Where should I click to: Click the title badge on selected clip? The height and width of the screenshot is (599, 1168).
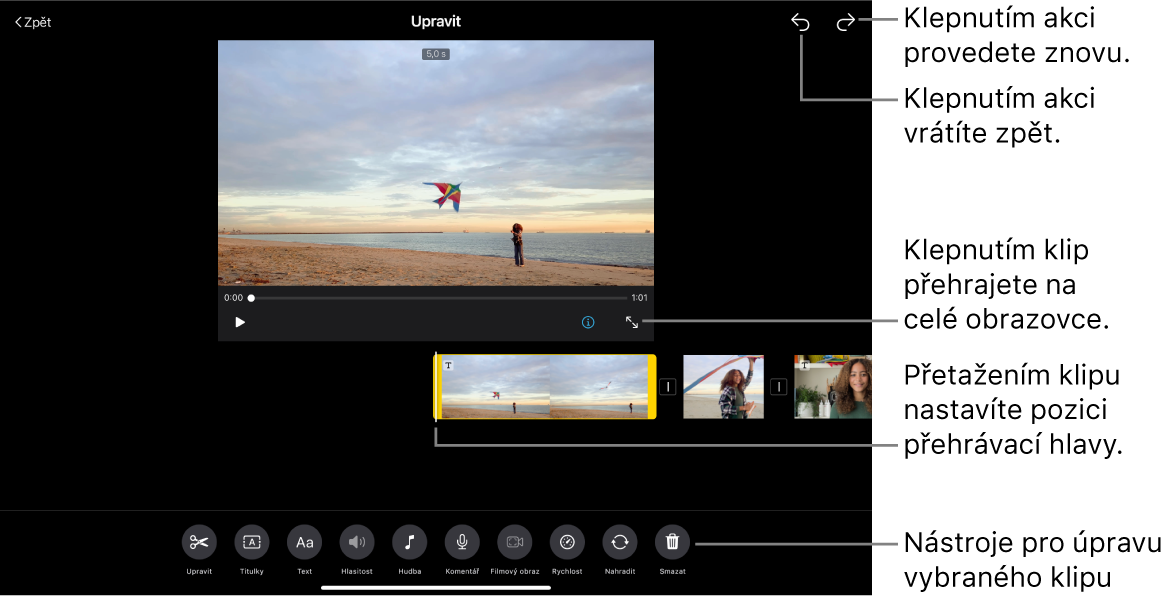tap(448, 365)
